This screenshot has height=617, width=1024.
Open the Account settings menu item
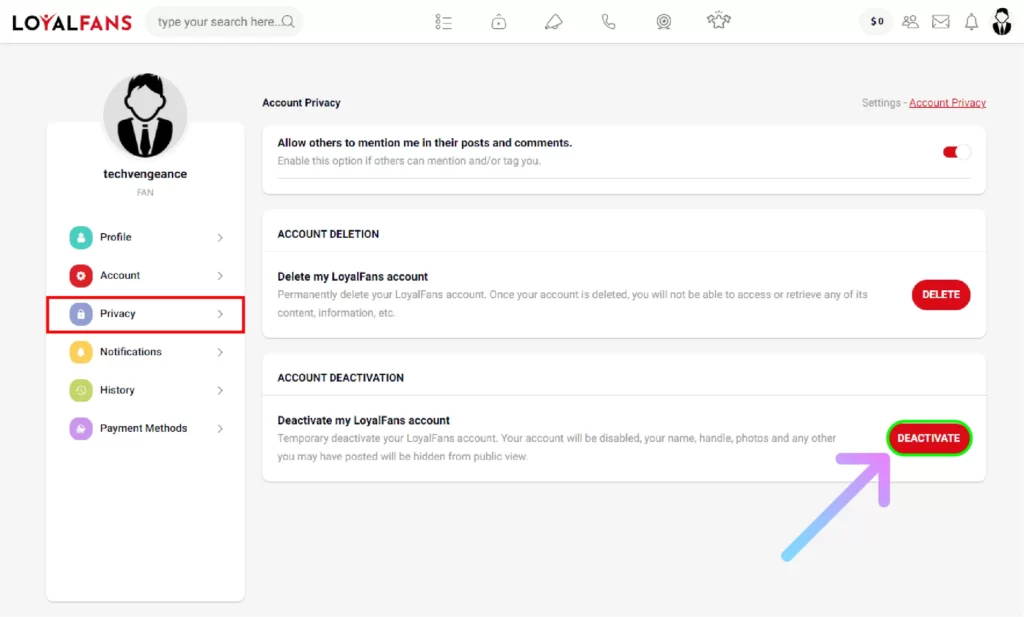(146, 276)
